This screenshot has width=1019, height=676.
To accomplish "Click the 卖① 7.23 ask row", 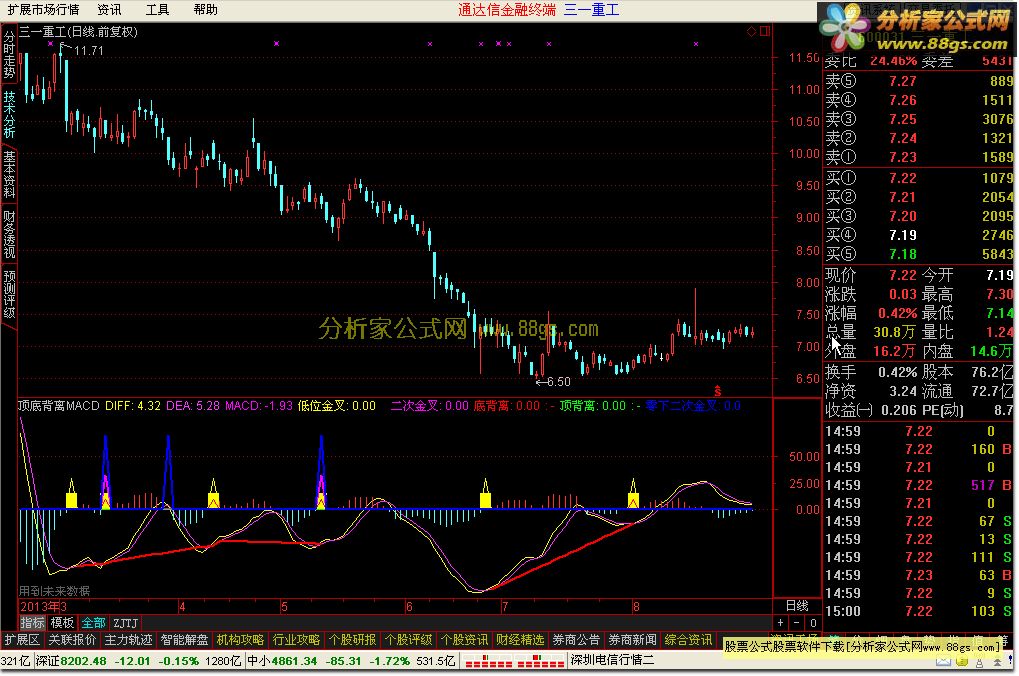I will 918,157.
